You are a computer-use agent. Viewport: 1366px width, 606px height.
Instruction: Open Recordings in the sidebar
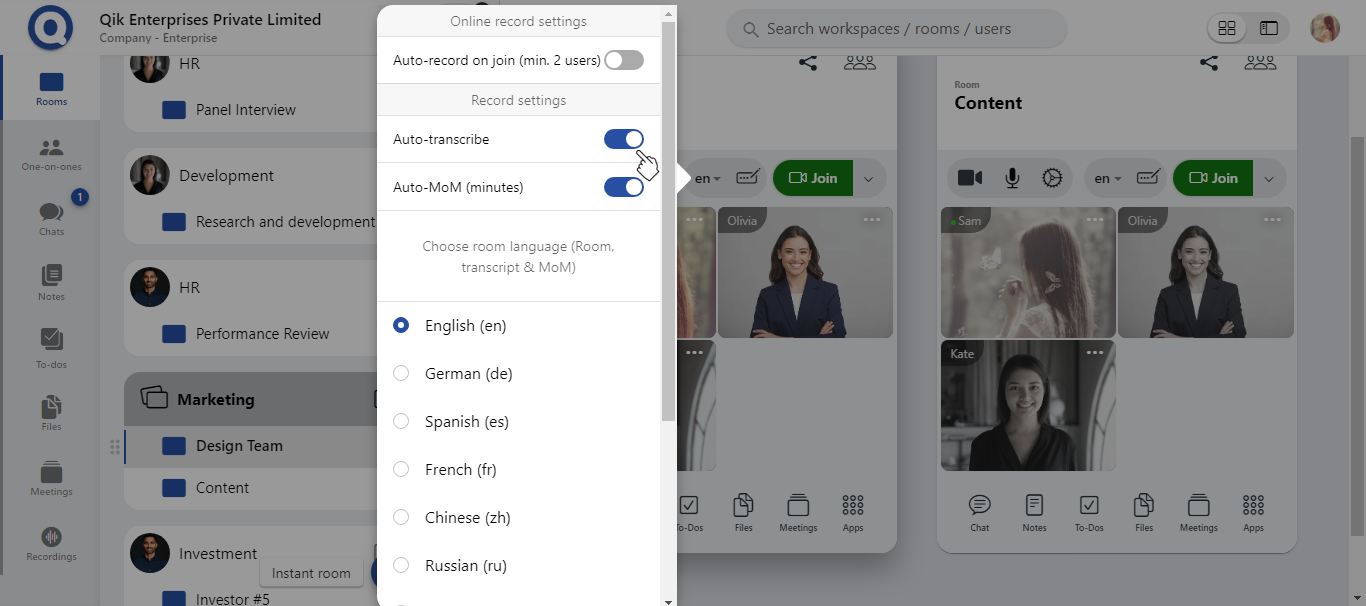[x=50, y=544]
